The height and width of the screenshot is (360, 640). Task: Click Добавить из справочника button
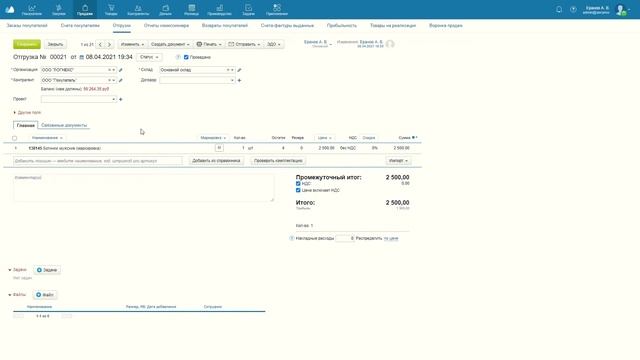point(216,160)
